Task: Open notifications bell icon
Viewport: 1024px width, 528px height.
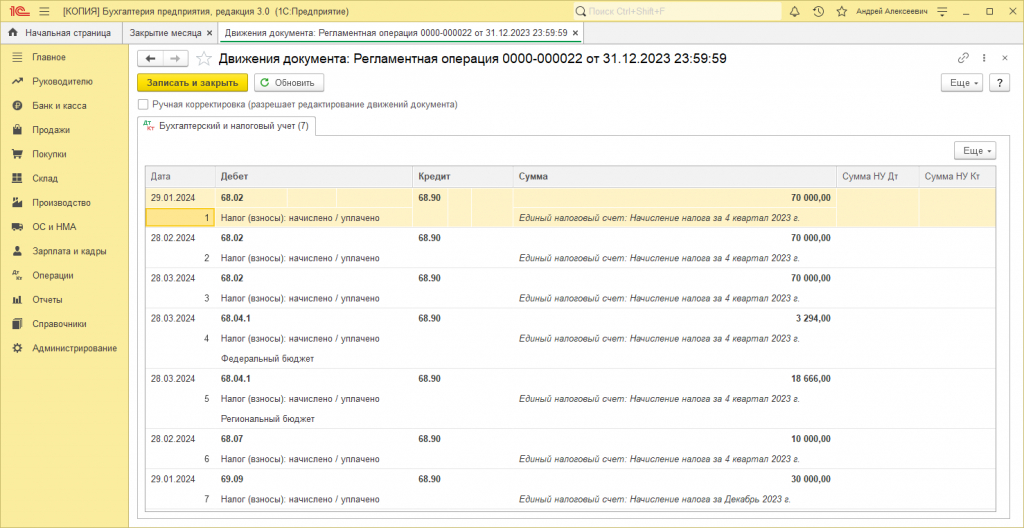Action: click(x=794, y=12)
